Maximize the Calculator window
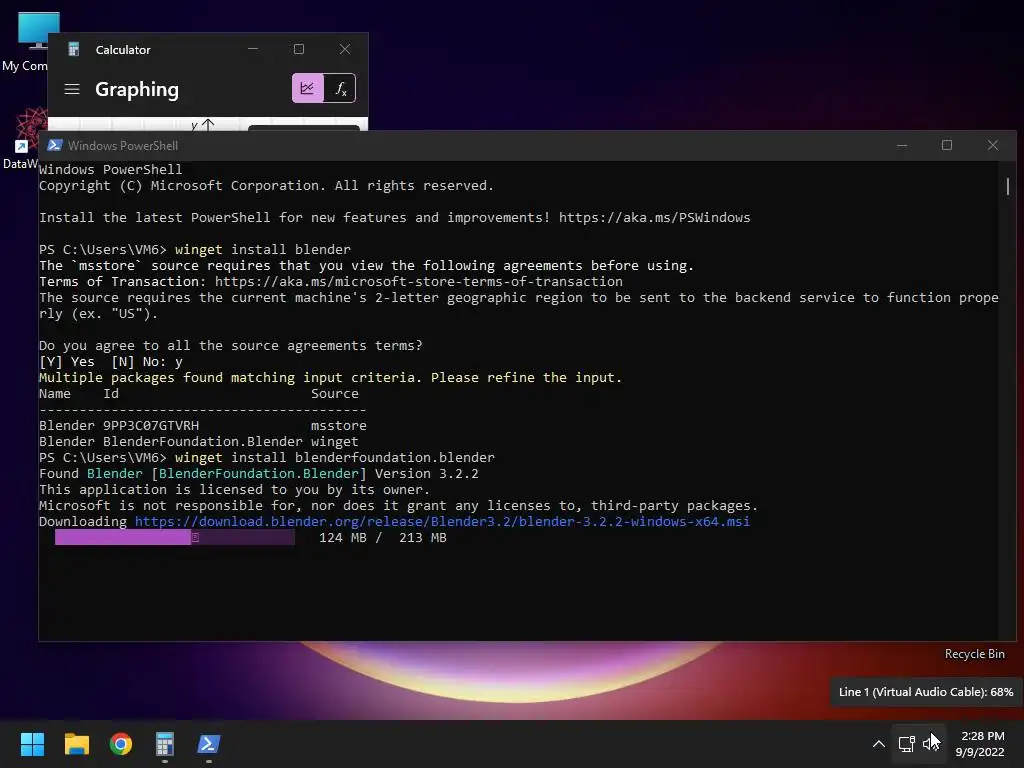Image resolution: width=1024 pixels, height=768 pixels. [x=298, y=49]
